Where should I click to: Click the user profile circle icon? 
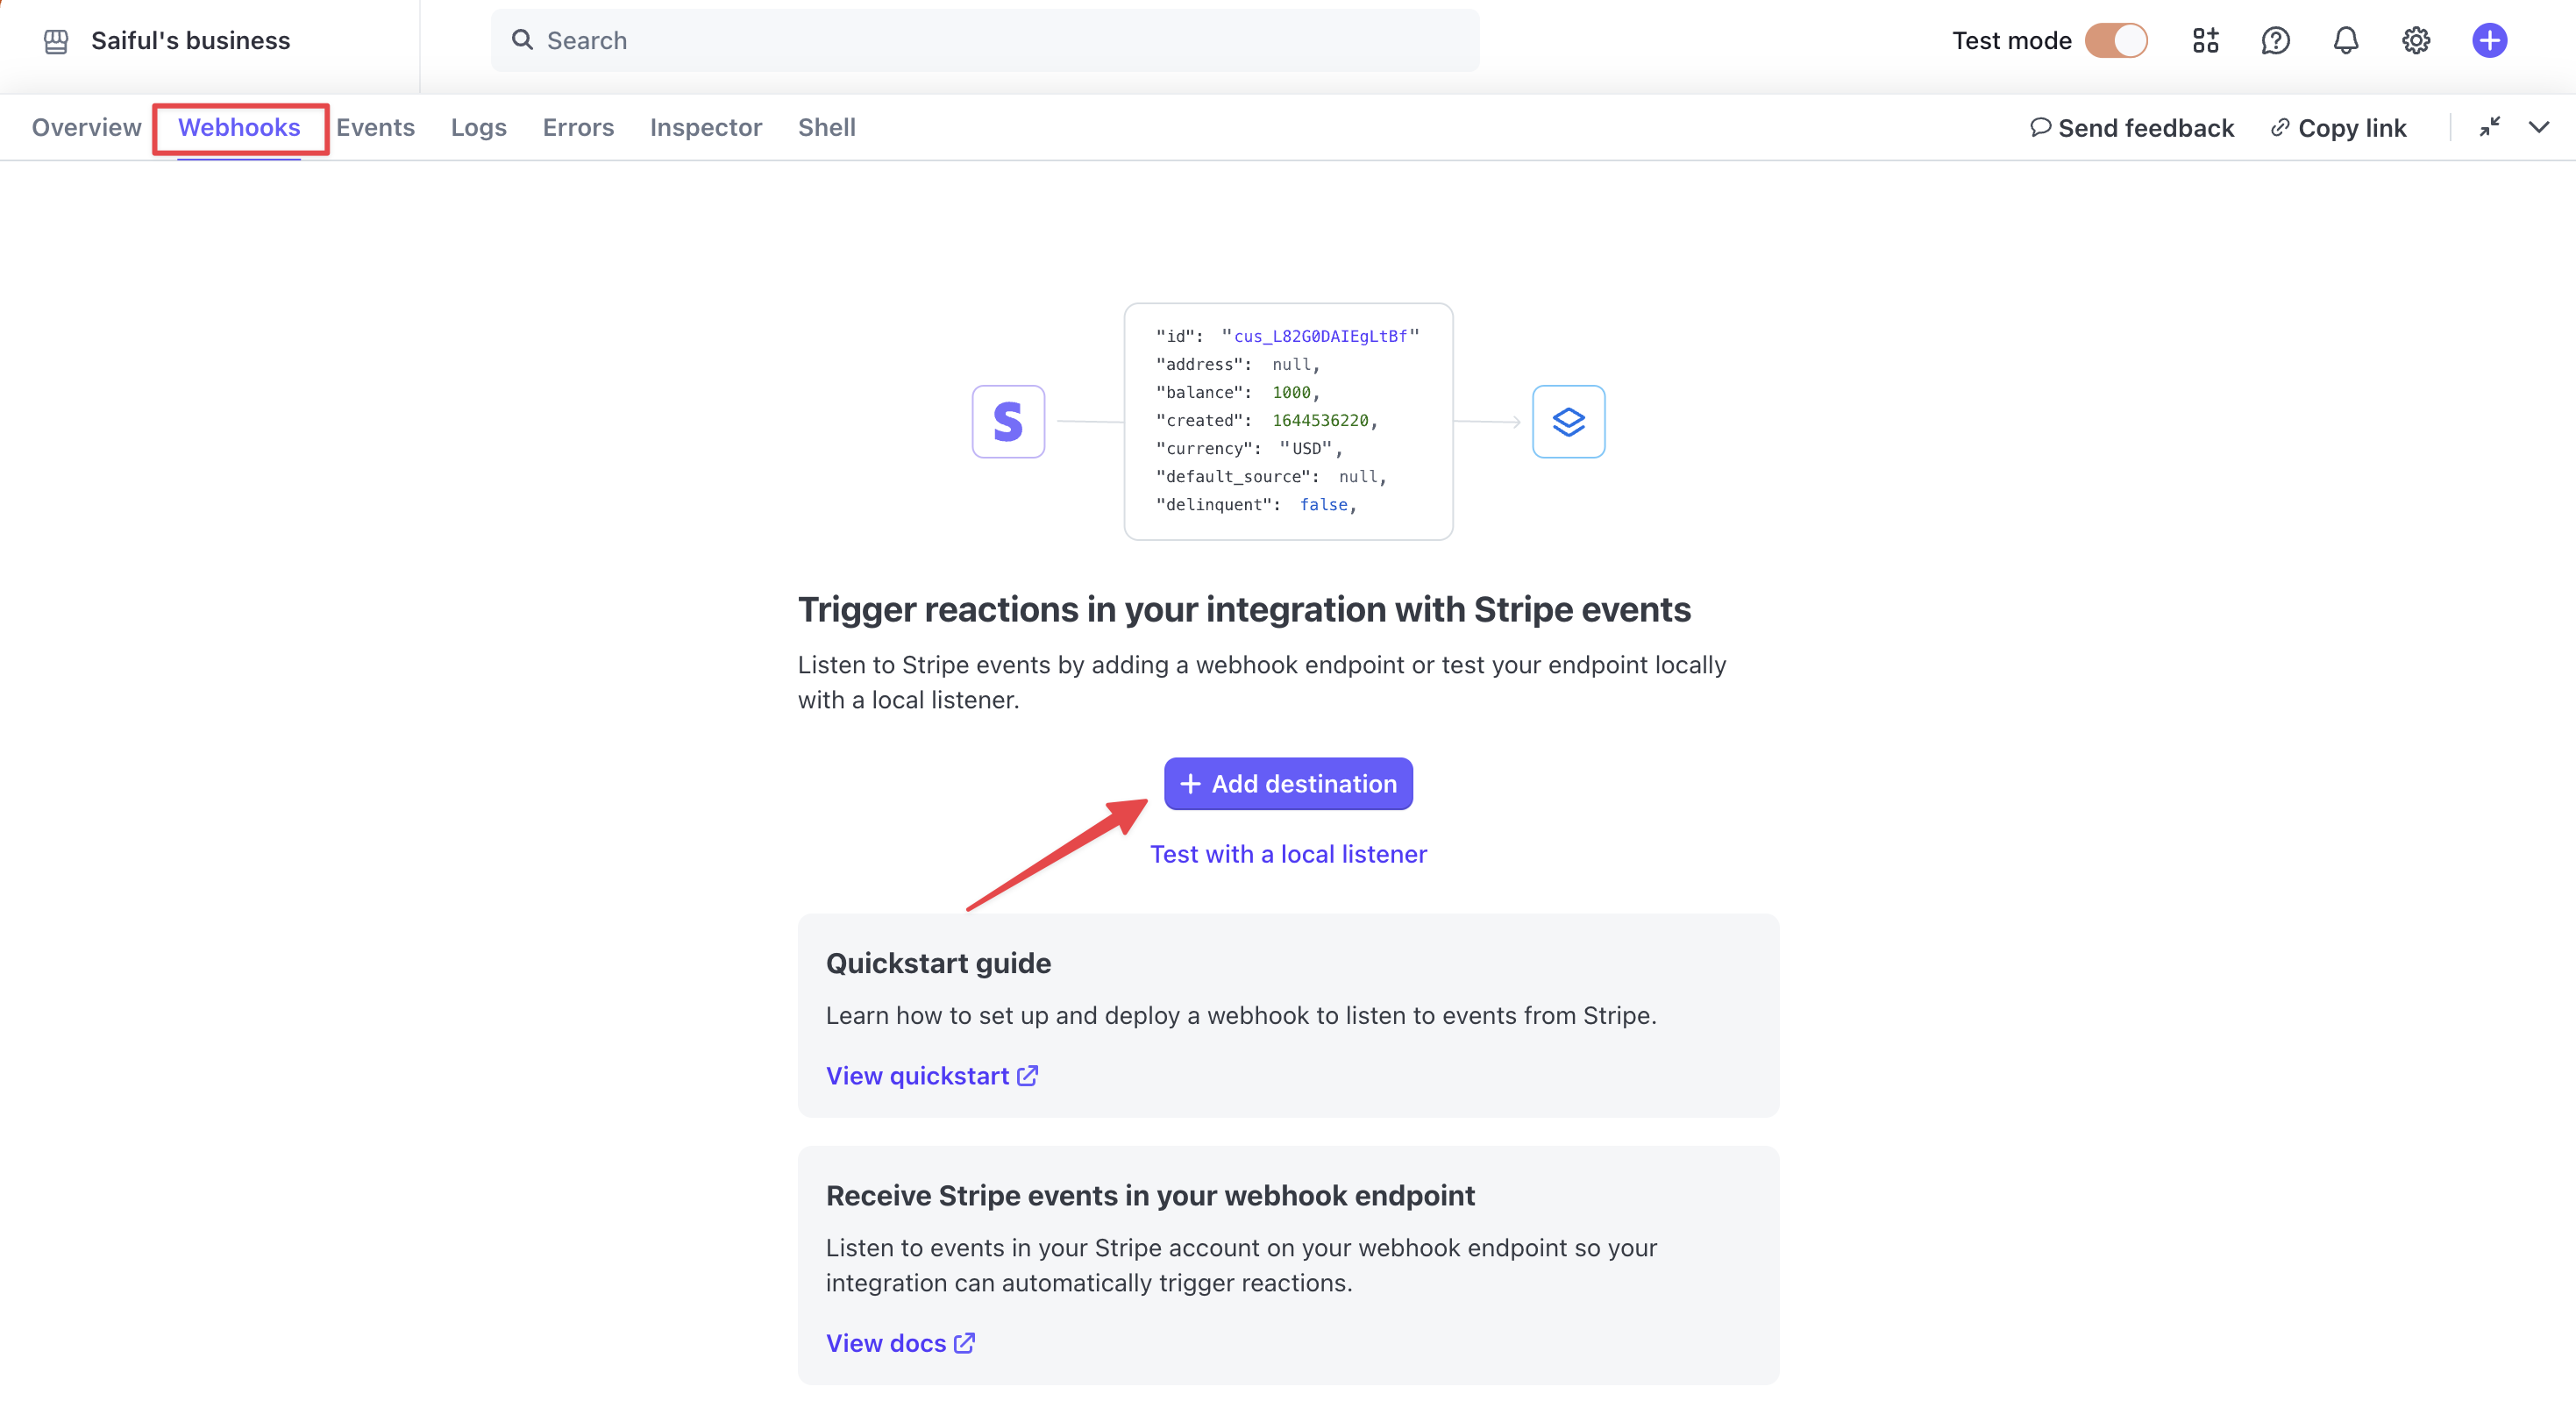[x=2488, y=39]
